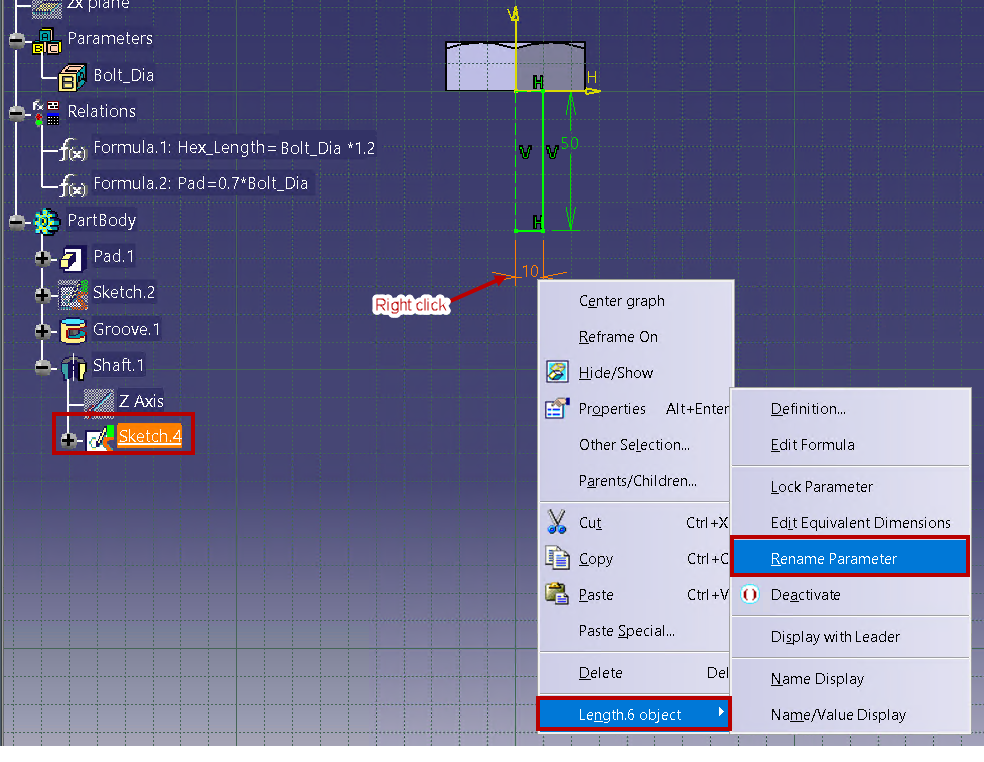Collapse the Shaft.1 tree node

[43, 366]
